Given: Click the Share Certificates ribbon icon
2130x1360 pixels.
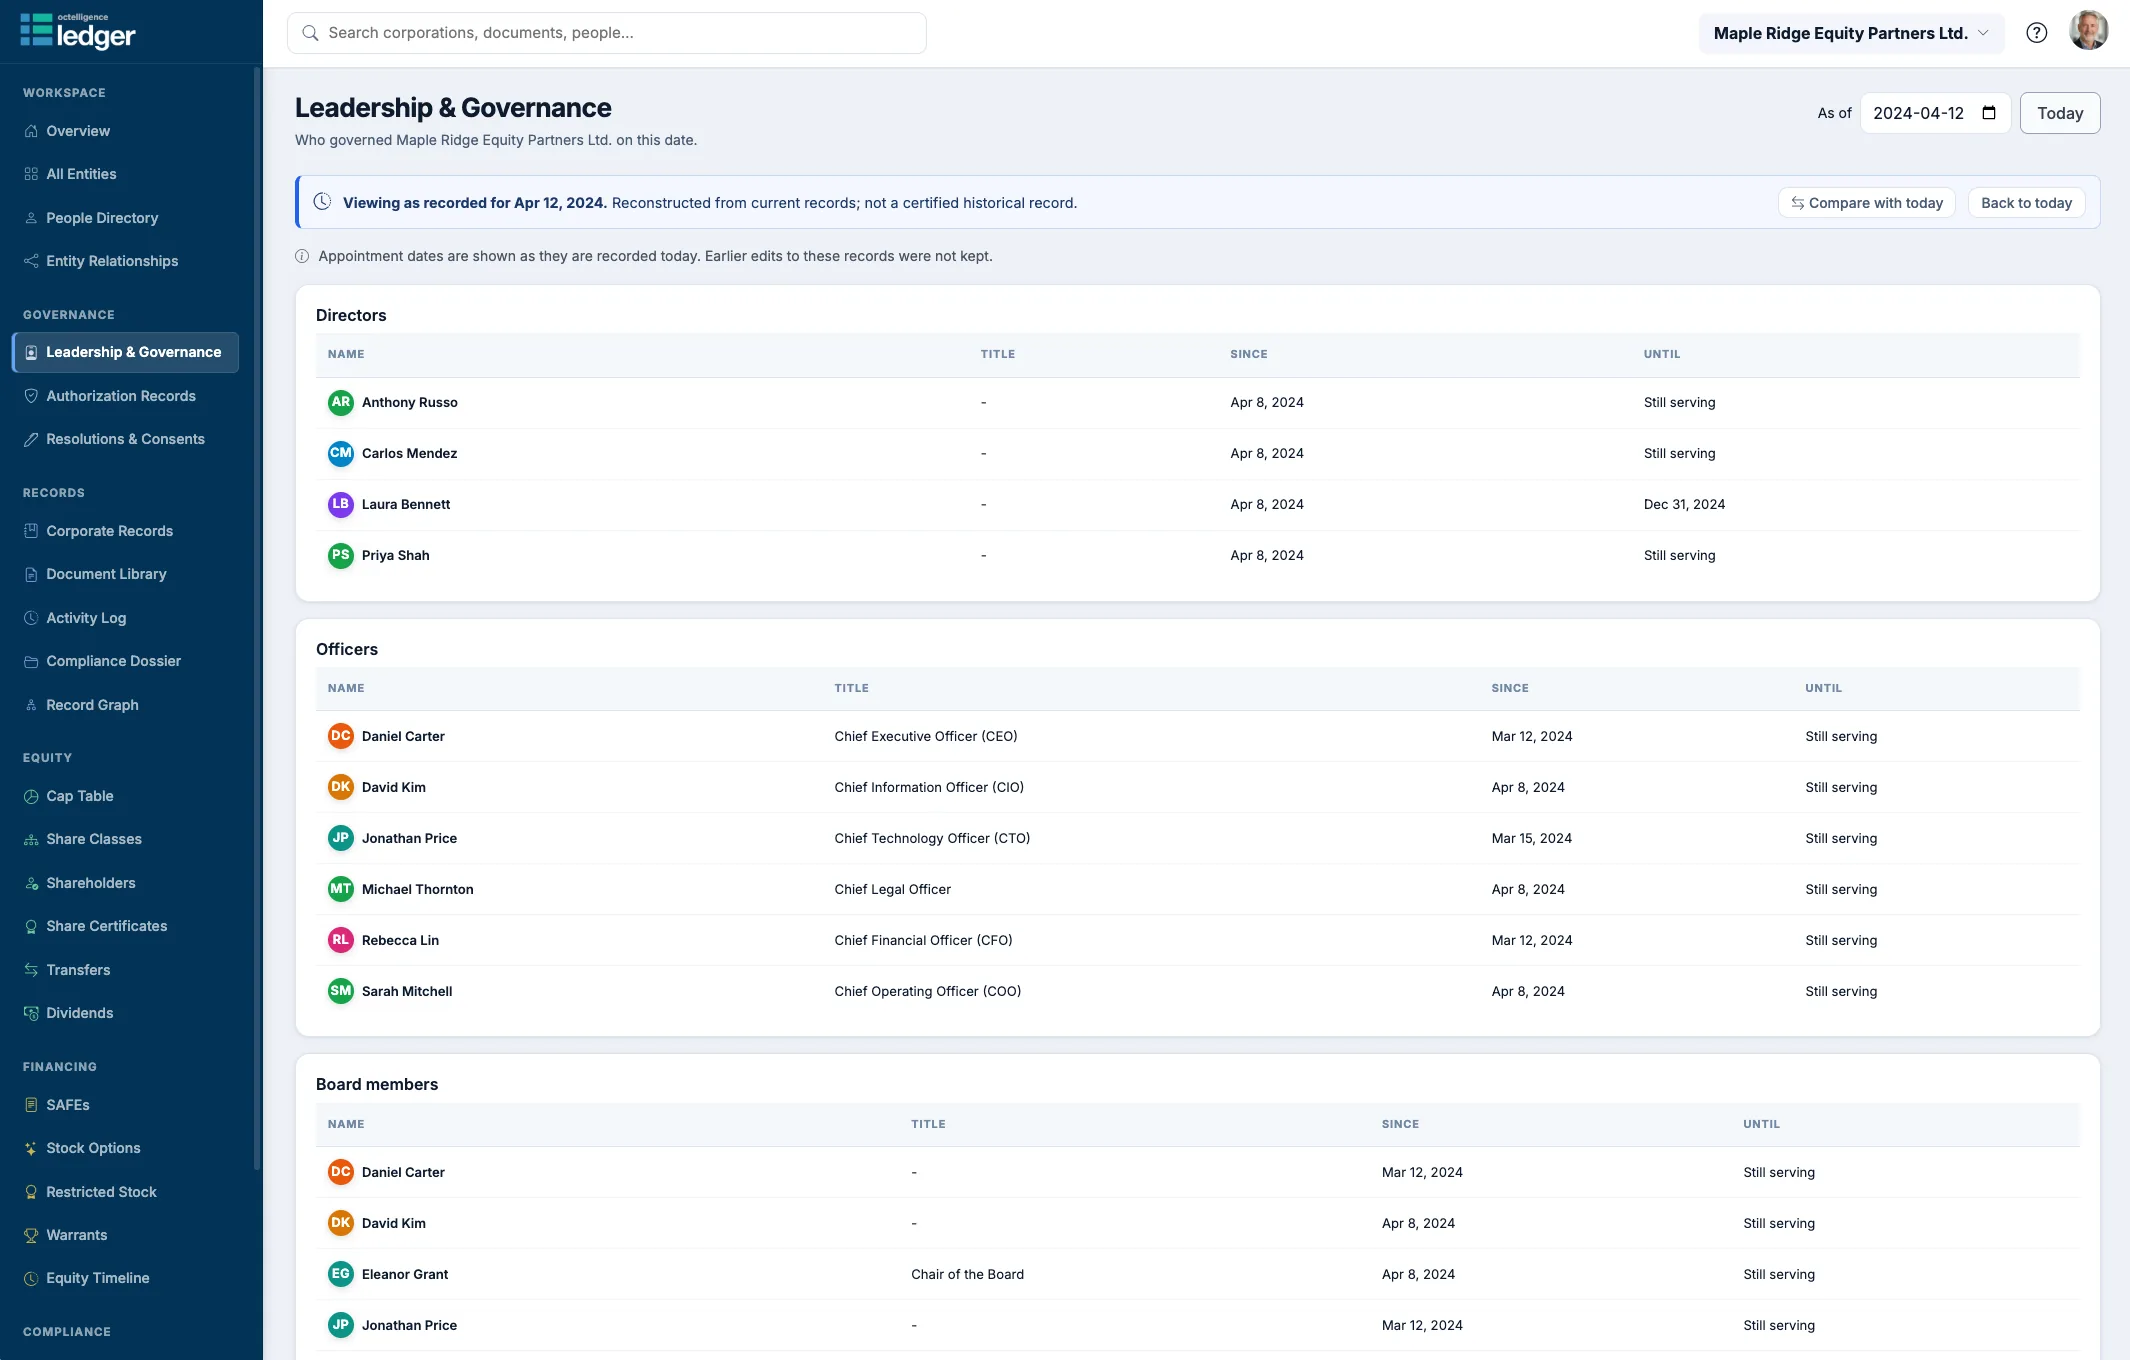Looking at the screenshot, I should (31, 926).
